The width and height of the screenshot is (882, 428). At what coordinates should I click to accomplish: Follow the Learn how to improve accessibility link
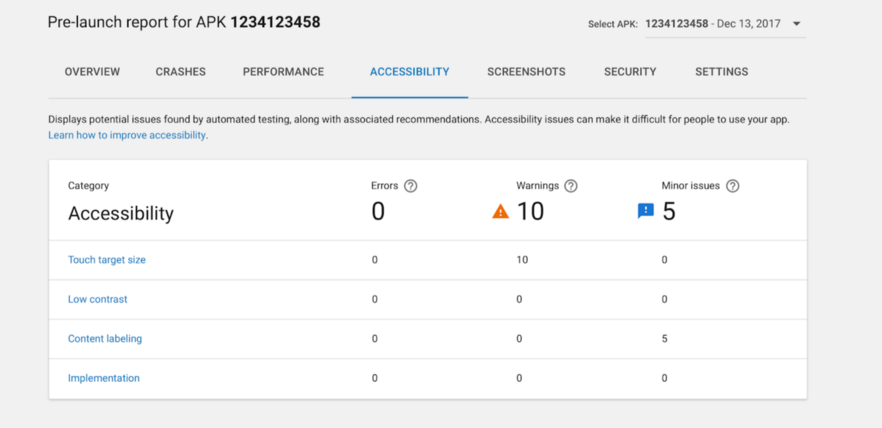coord(127,135)
